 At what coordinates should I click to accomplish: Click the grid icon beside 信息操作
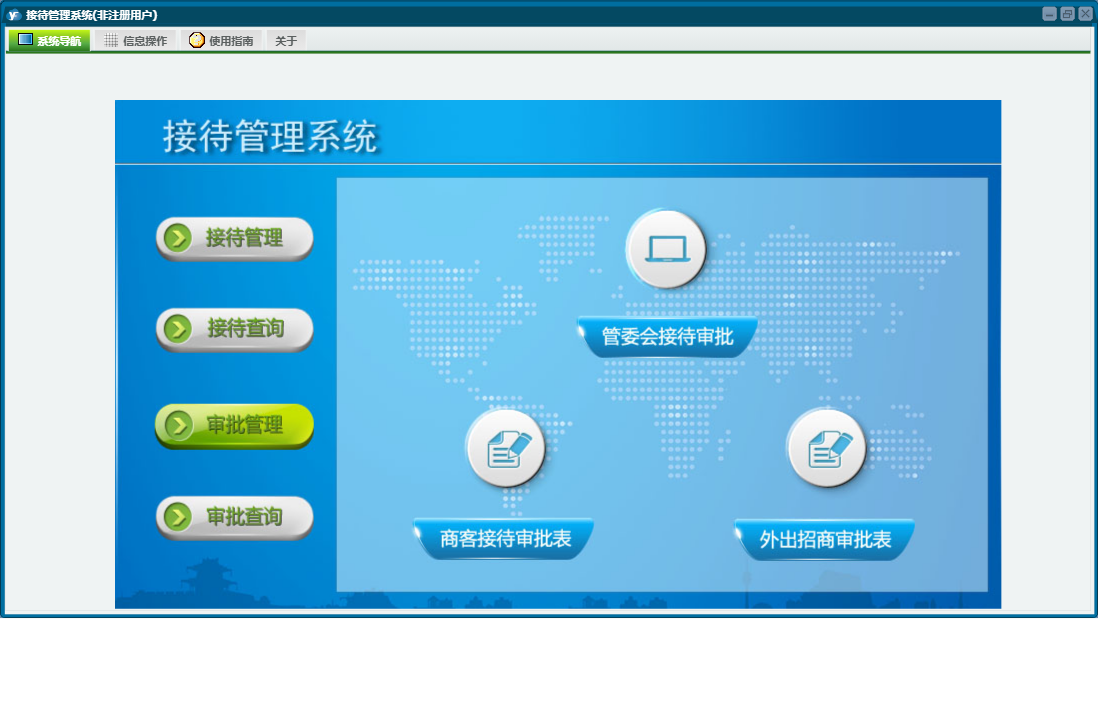coord(111,40)
